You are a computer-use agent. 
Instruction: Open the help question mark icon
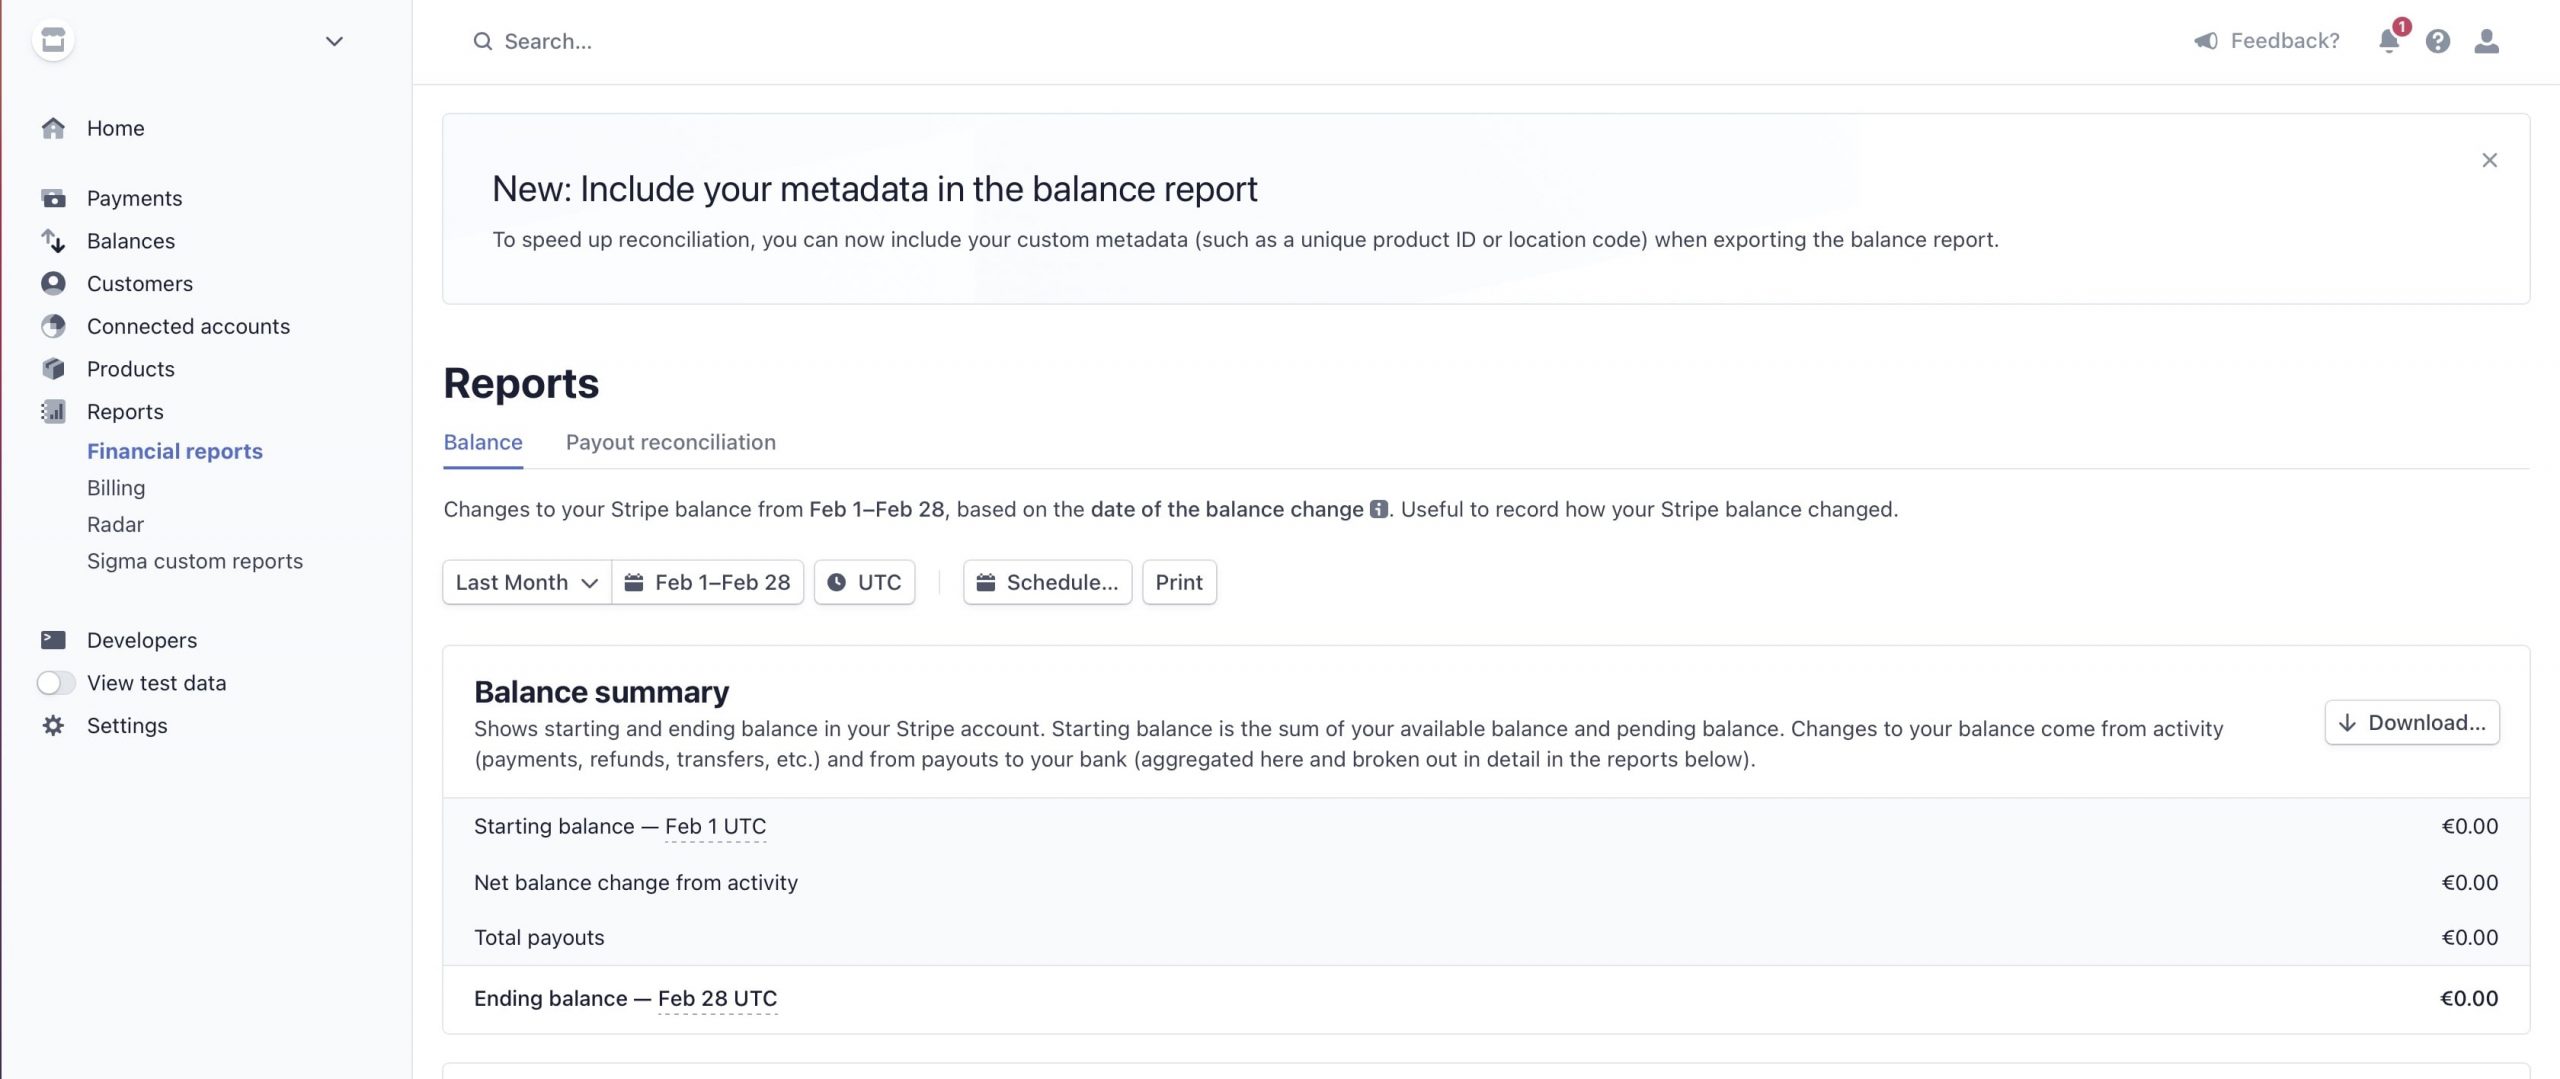pos(2437,41)
